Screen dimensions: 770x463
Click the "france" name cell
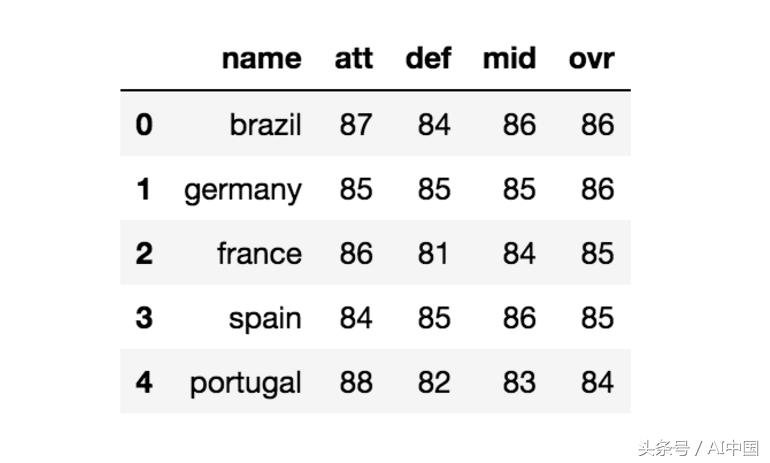coord(259,253)
